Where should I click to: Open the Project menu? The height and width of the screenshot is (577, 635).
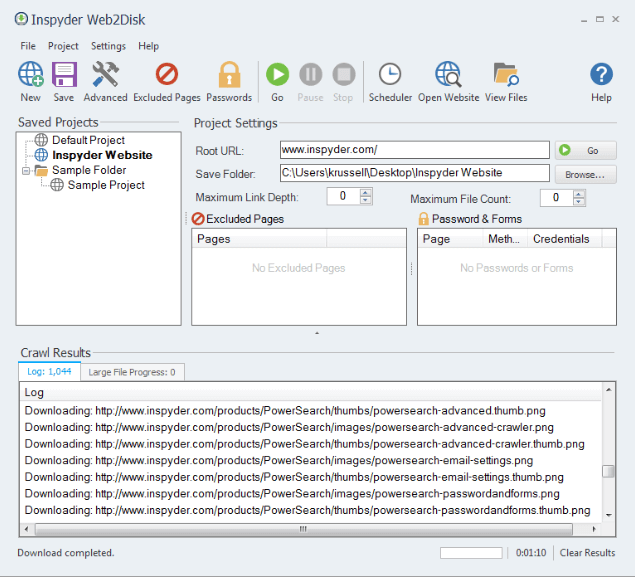pos(63,46)
